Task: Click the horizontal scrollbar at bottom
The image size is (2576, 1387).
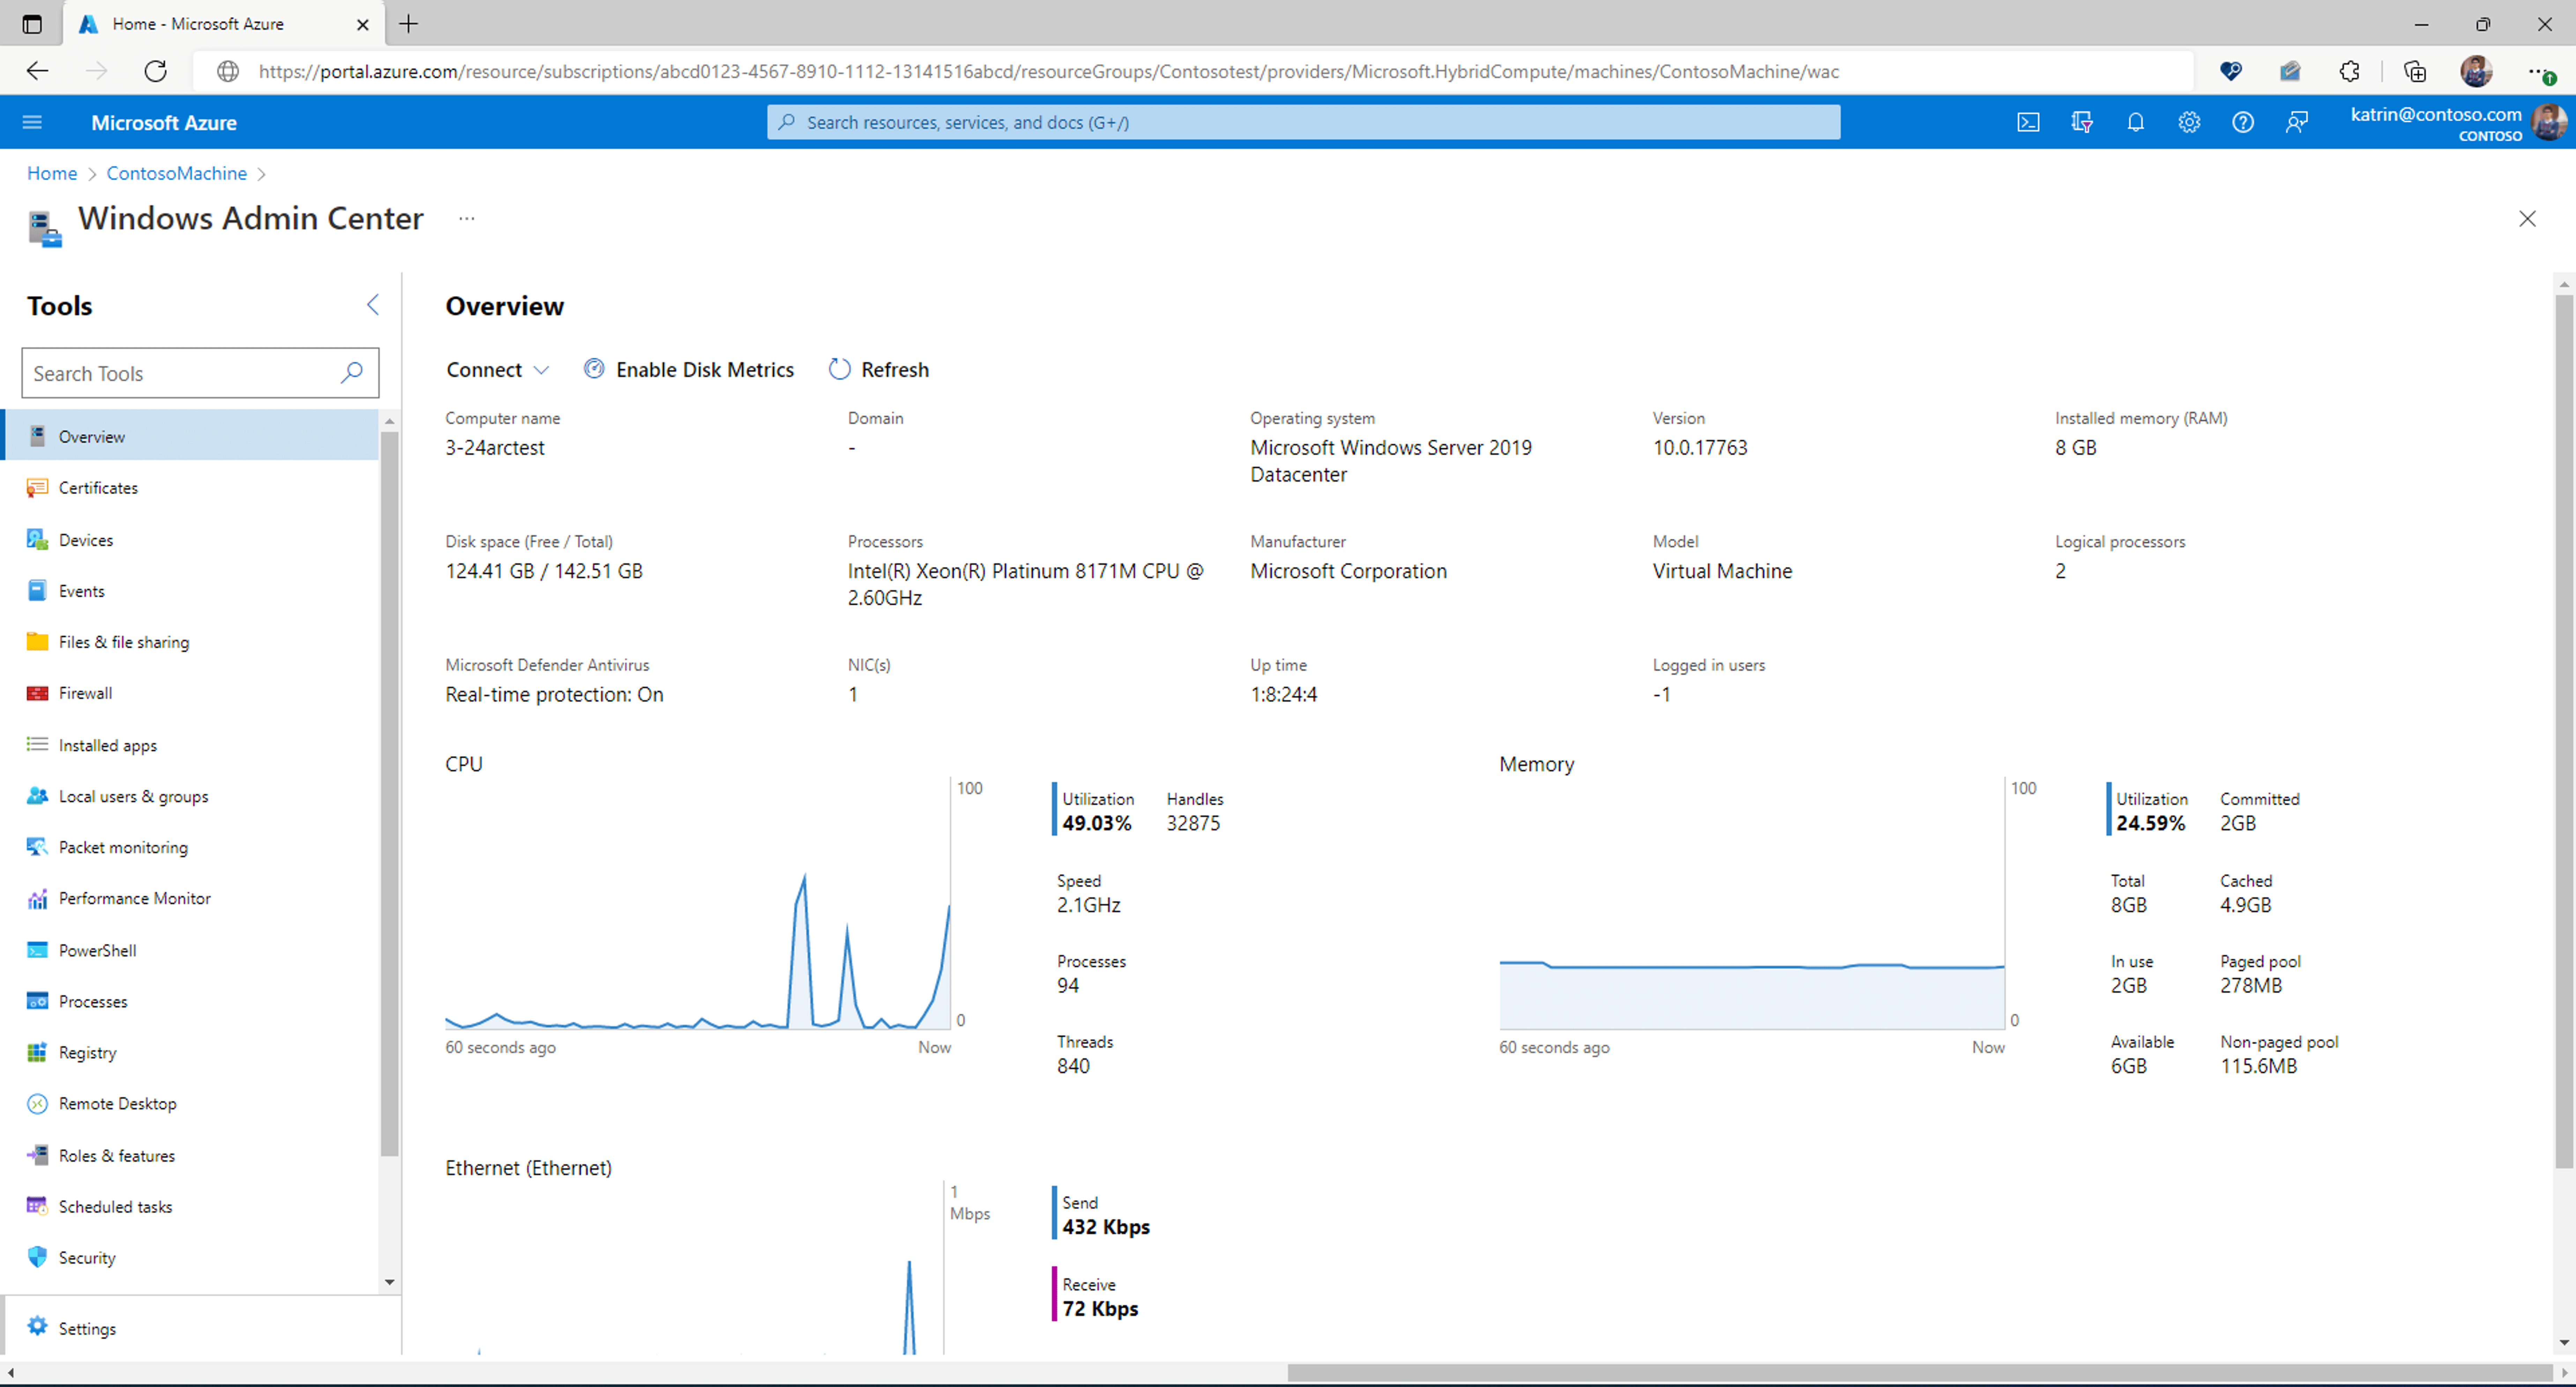Action: coord(1920,1373)
